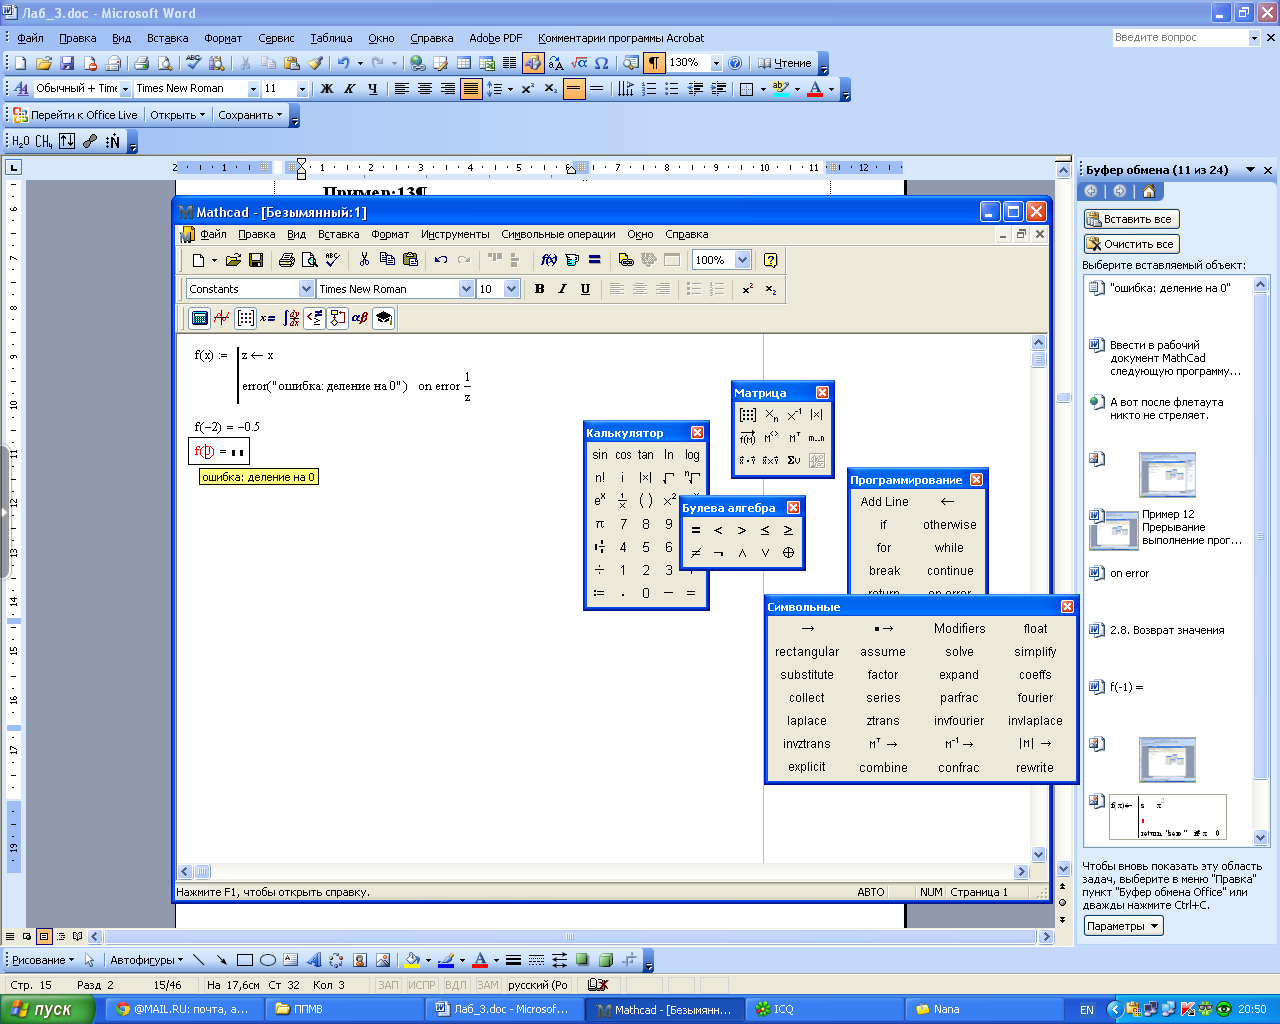Open the Graph toolbar in Mathcad

[222, 318]
